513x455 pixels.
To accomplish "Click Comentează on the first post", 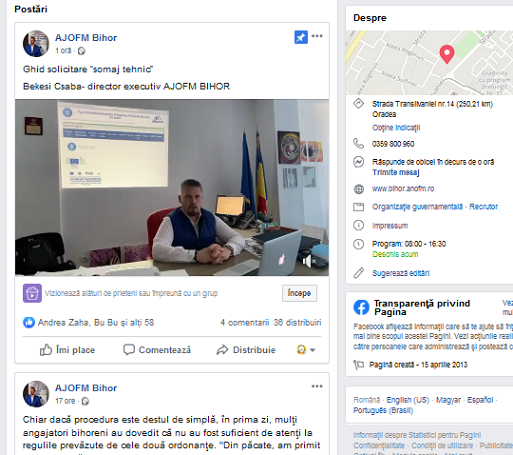I will coord(157,350).
